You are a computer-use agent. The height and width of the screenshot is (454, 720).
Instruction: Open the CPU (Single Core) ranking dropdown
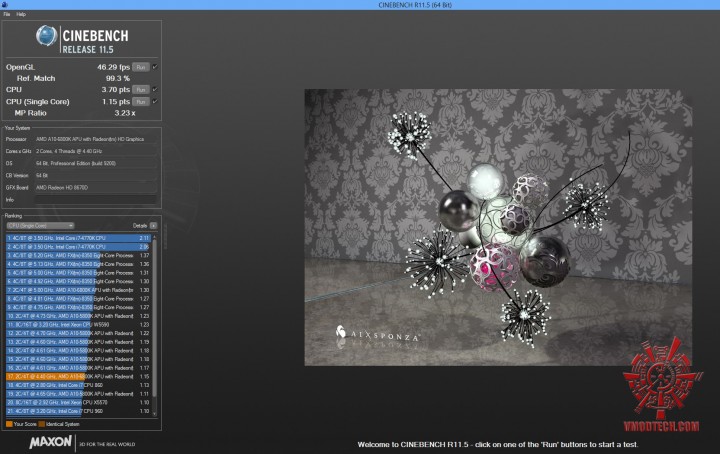pyautogui.click(x=39, y=225)
